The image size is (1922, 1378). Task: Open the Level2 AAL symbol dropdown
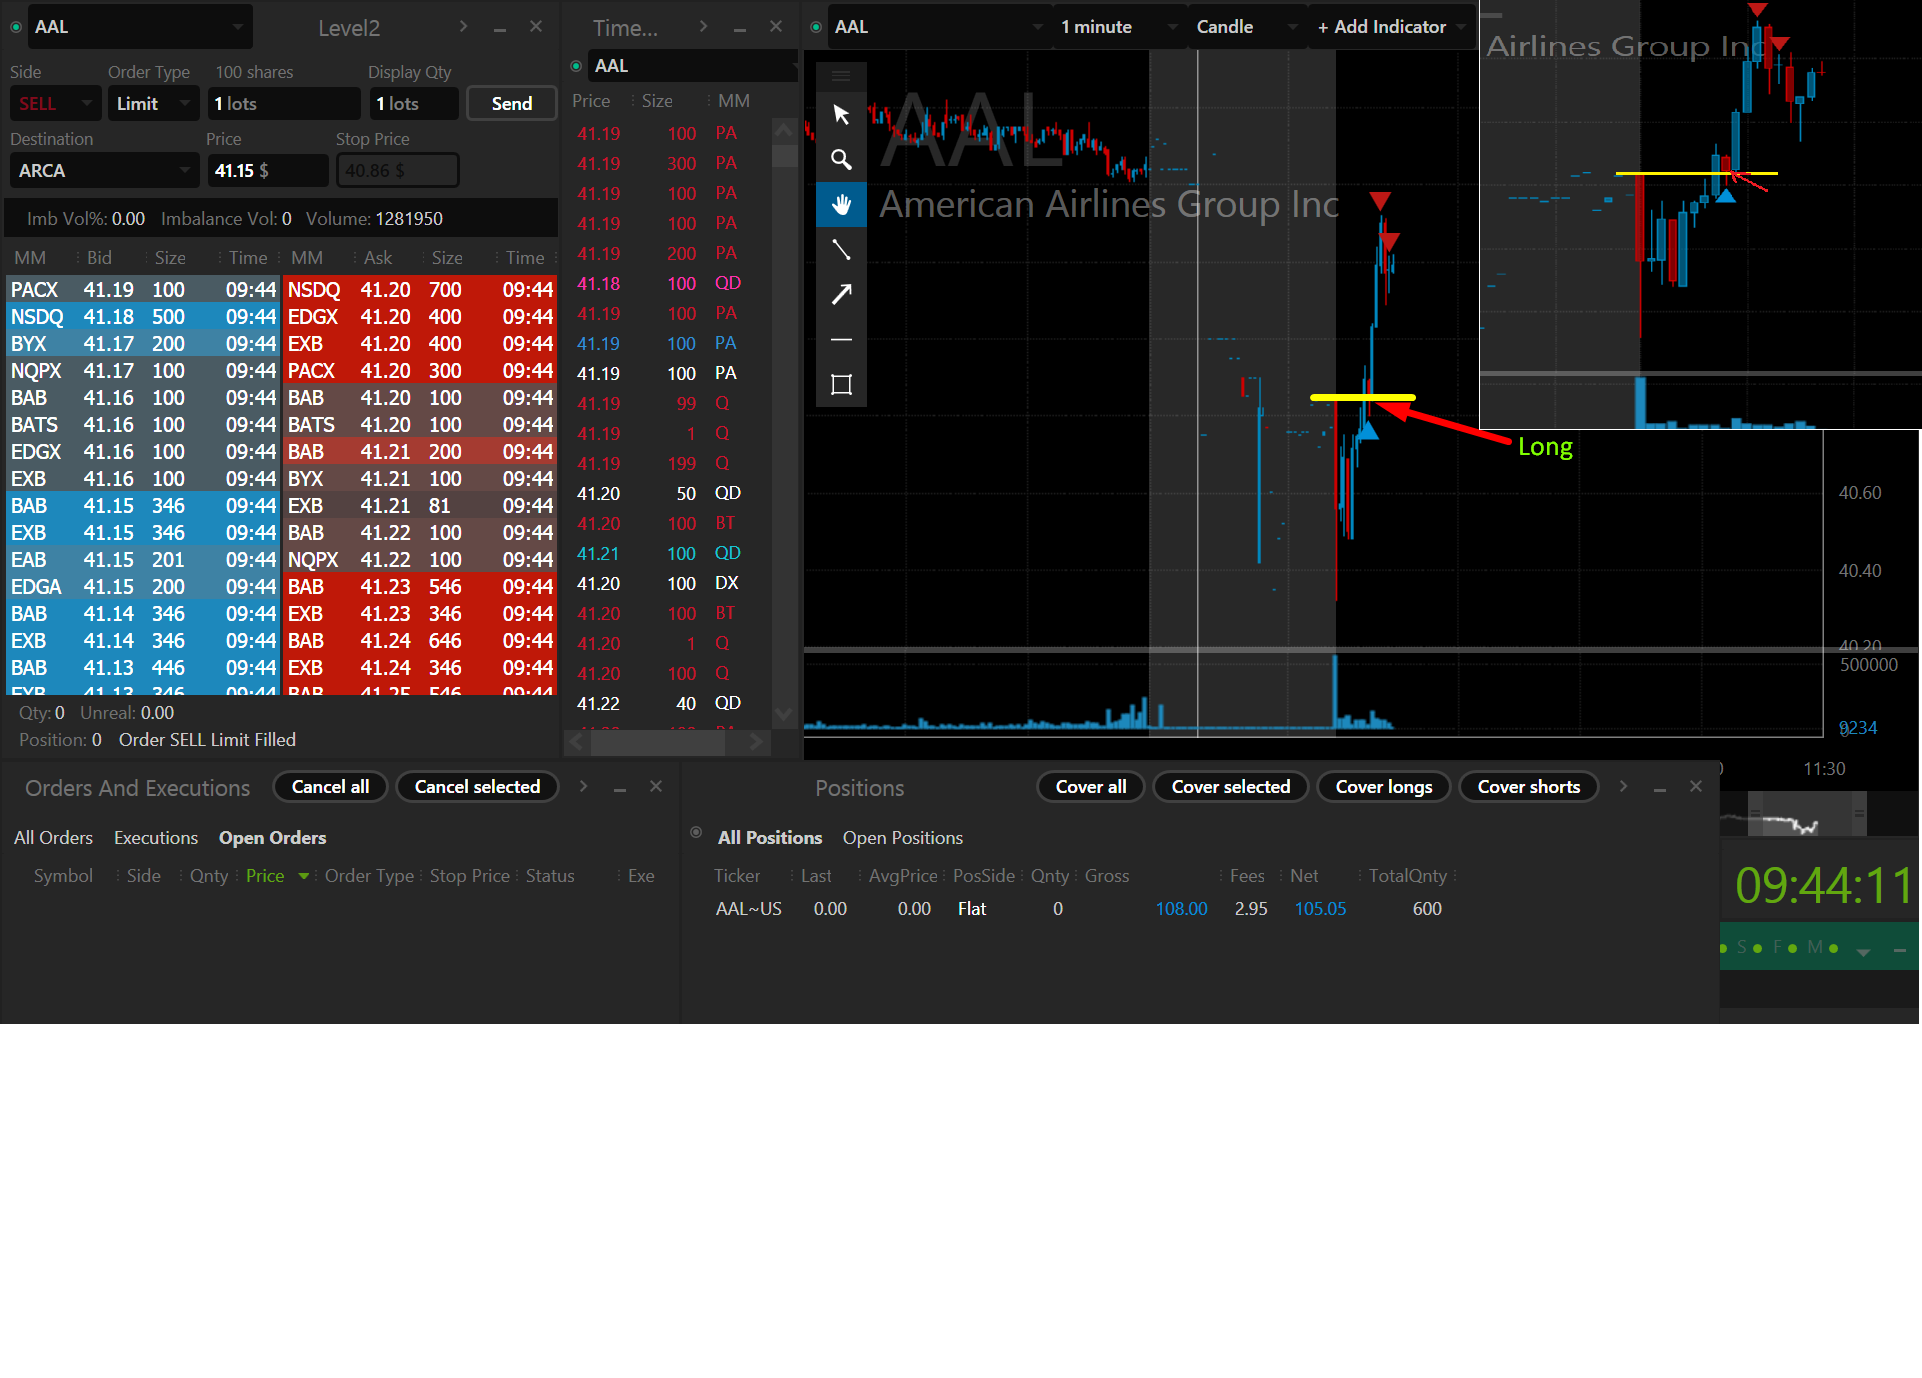(x=140, y=27)
